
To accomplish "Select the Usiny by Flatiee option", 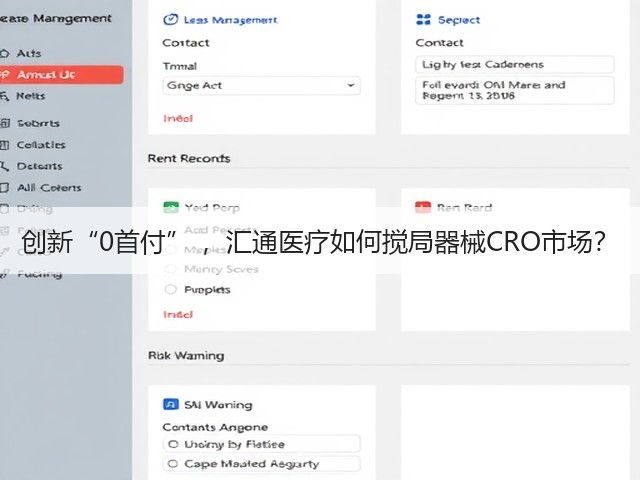I will (262, 444).
